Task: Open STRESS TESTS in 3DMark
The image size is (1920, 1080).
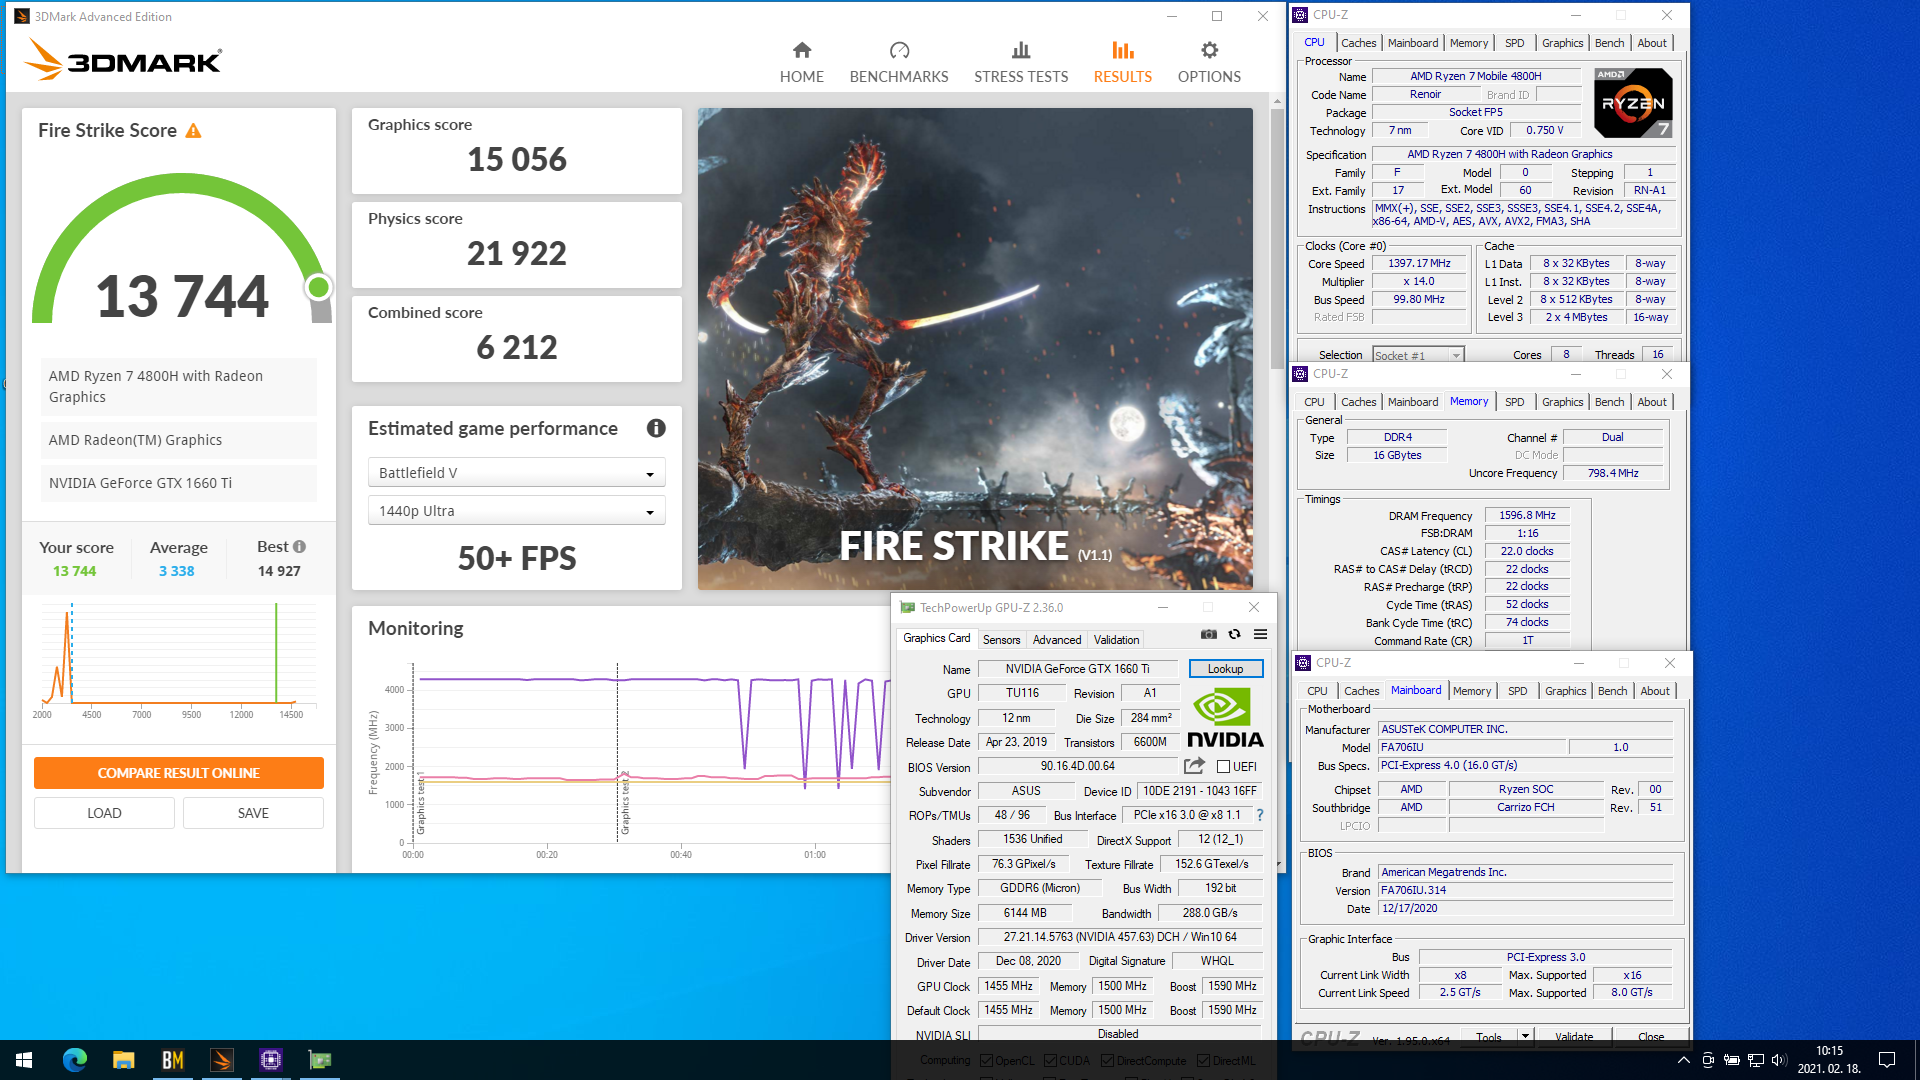Action: pos(1021,62)
